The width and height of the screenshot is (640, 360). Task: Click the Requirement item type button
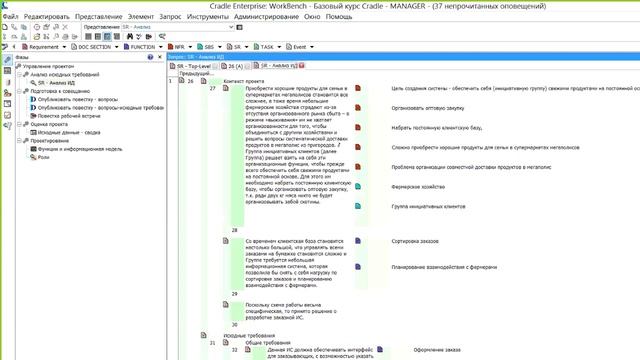(40, 47)
